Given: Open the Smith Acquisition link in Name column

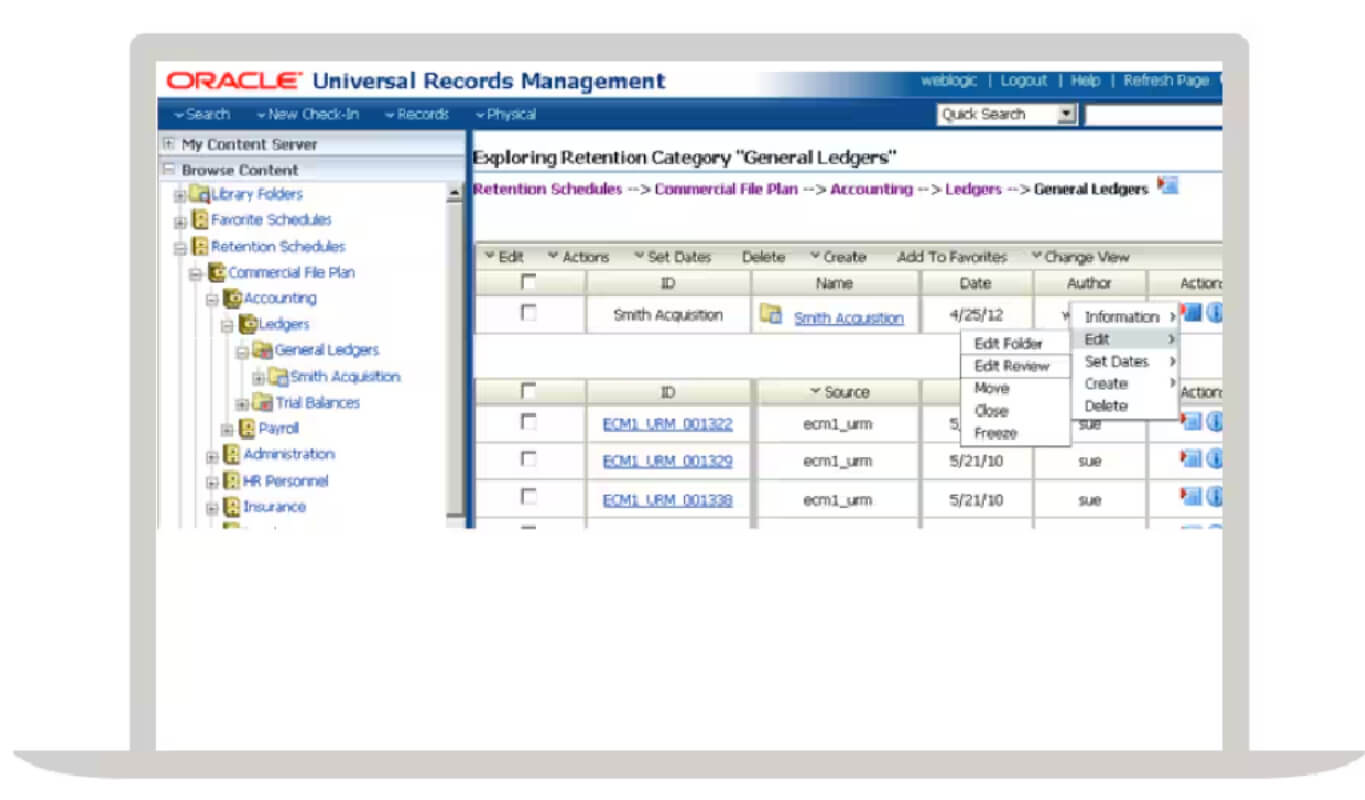Looking at the screenshot, I should pyautogui.click(x=848, y=318).
